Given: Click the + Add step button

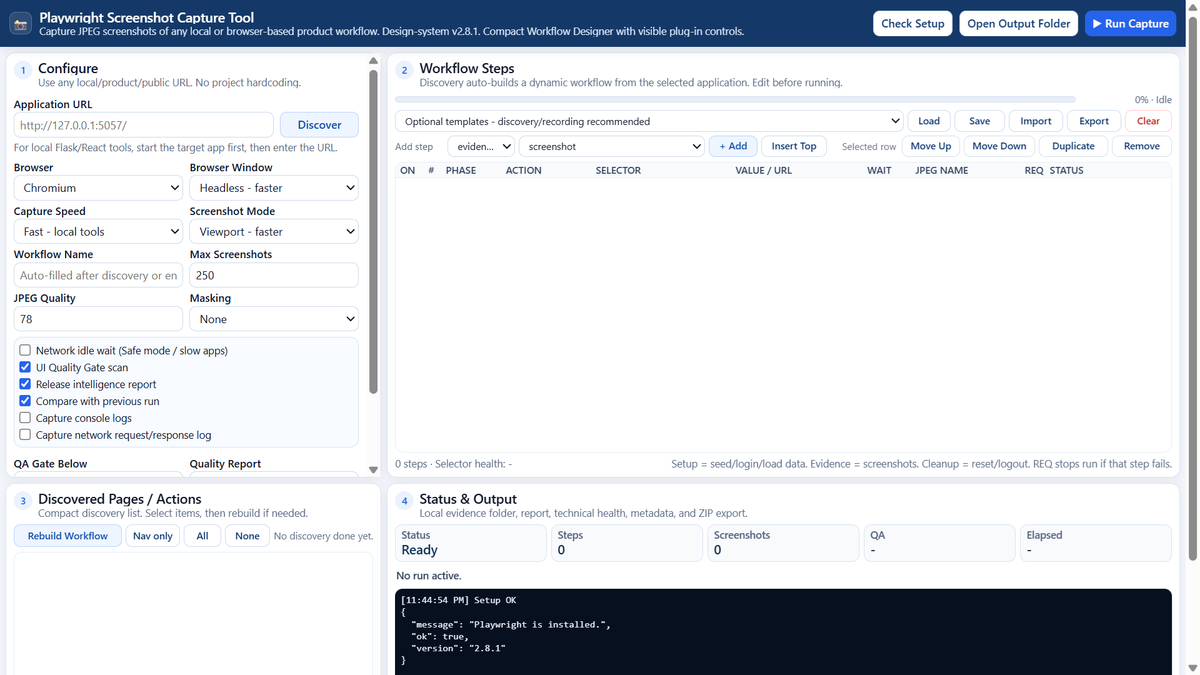Looking at the screenshot, I should [733, 146].
